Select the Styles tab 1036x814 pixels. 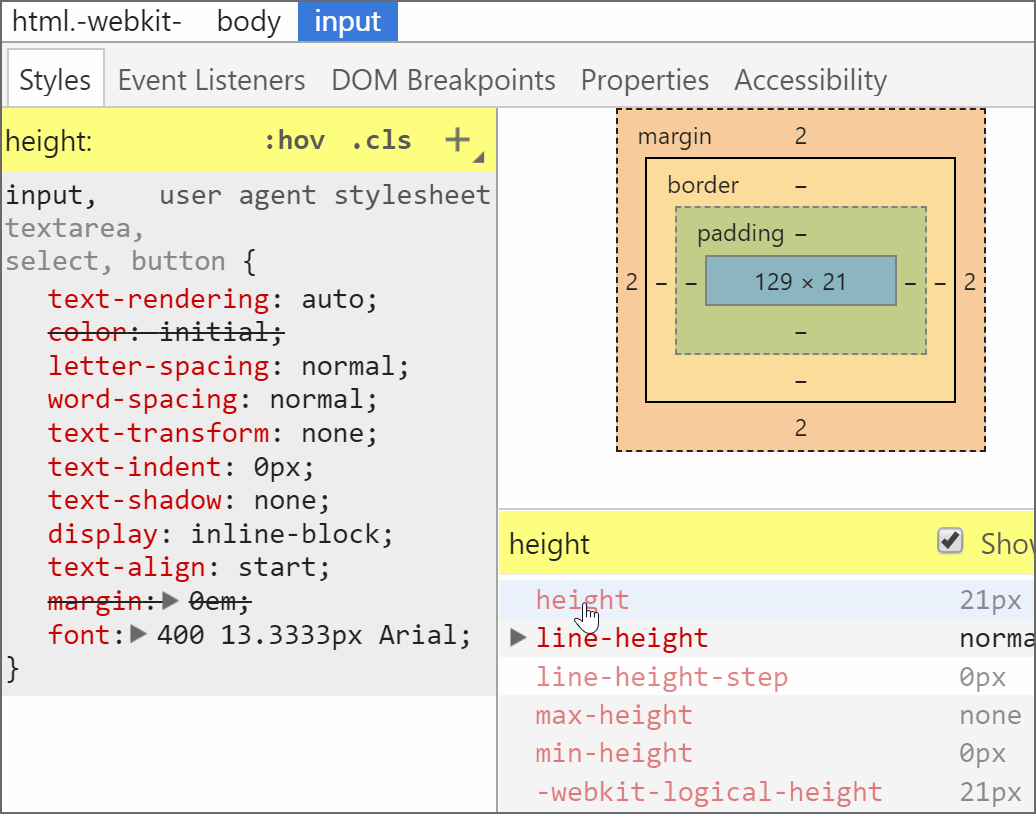[x=55, y=79]
